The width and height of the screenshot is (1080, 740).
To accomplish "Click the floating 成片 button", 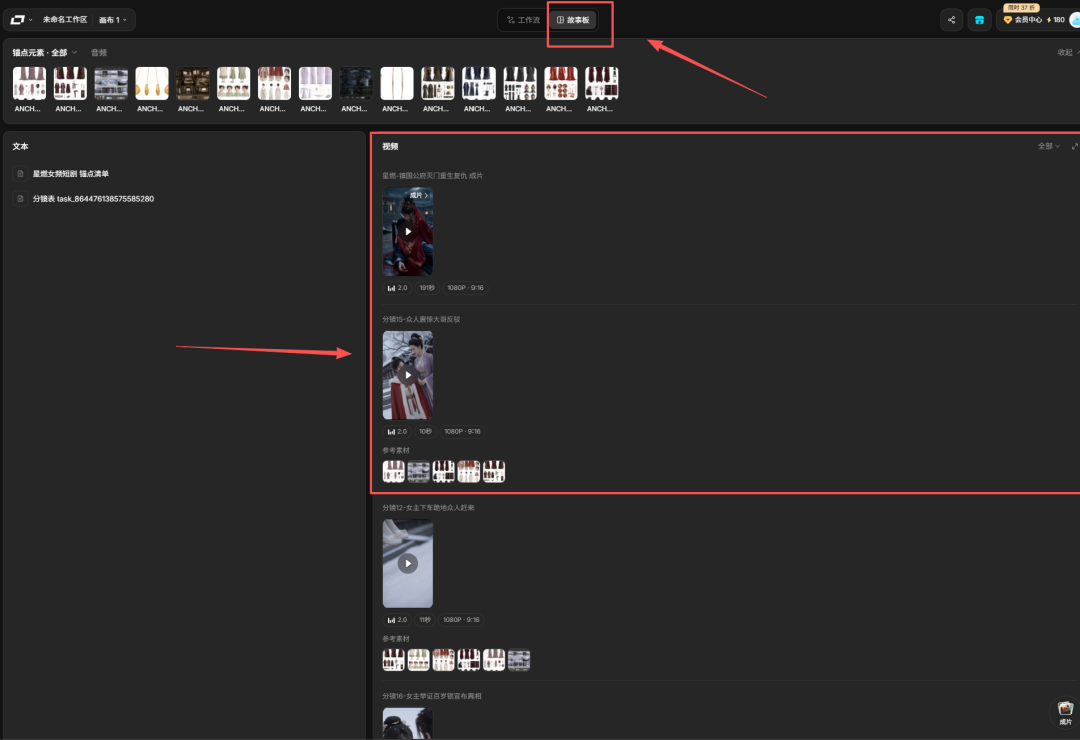I will (1065, 712).
